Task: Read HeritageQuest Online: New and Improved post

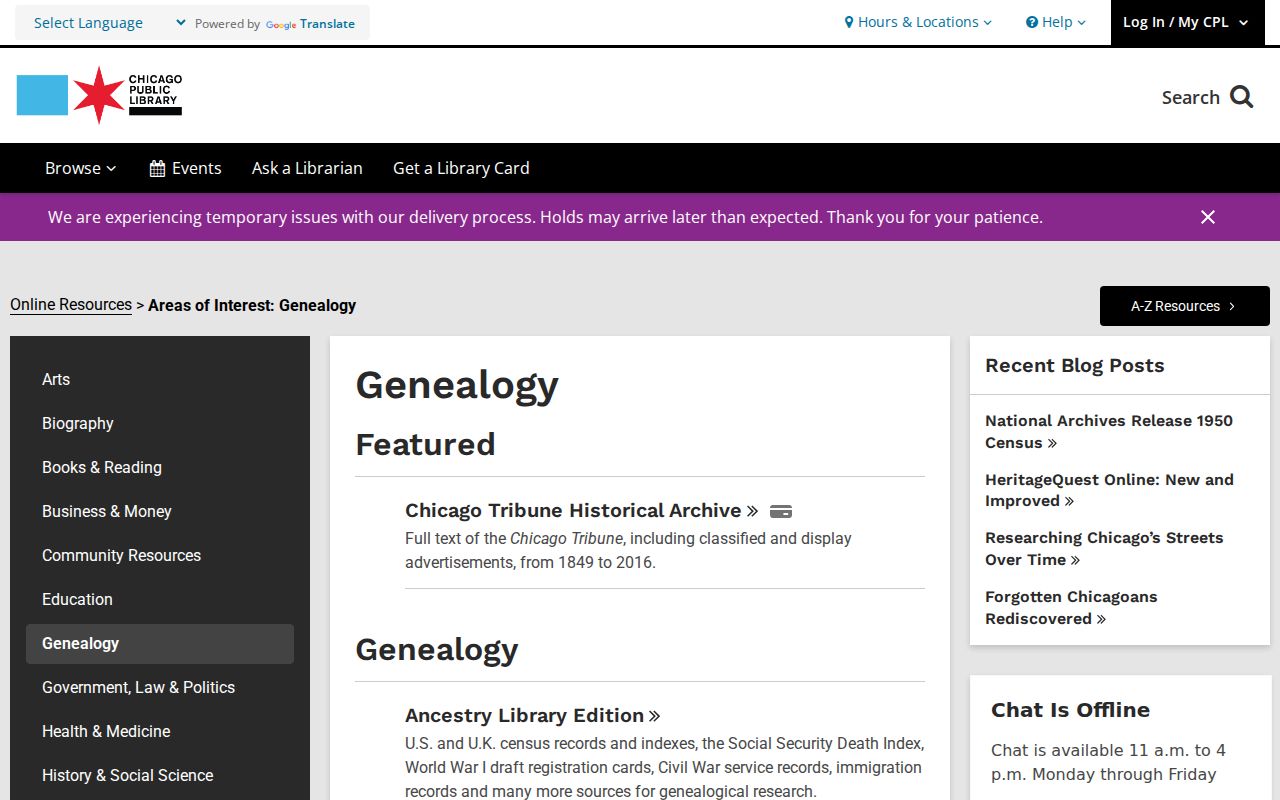Action: coord(1109,490)
